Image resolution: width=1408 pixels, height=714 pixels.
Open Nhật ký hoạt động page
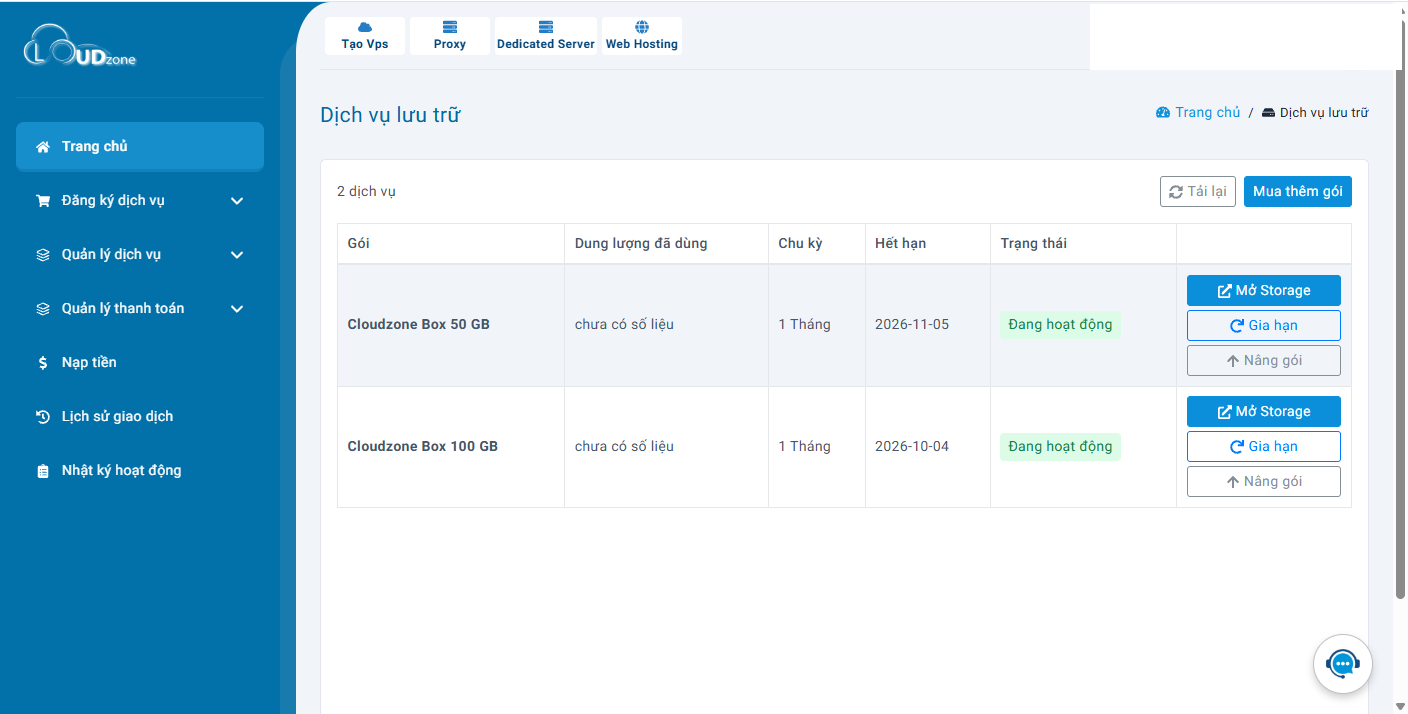pos(140,471)
